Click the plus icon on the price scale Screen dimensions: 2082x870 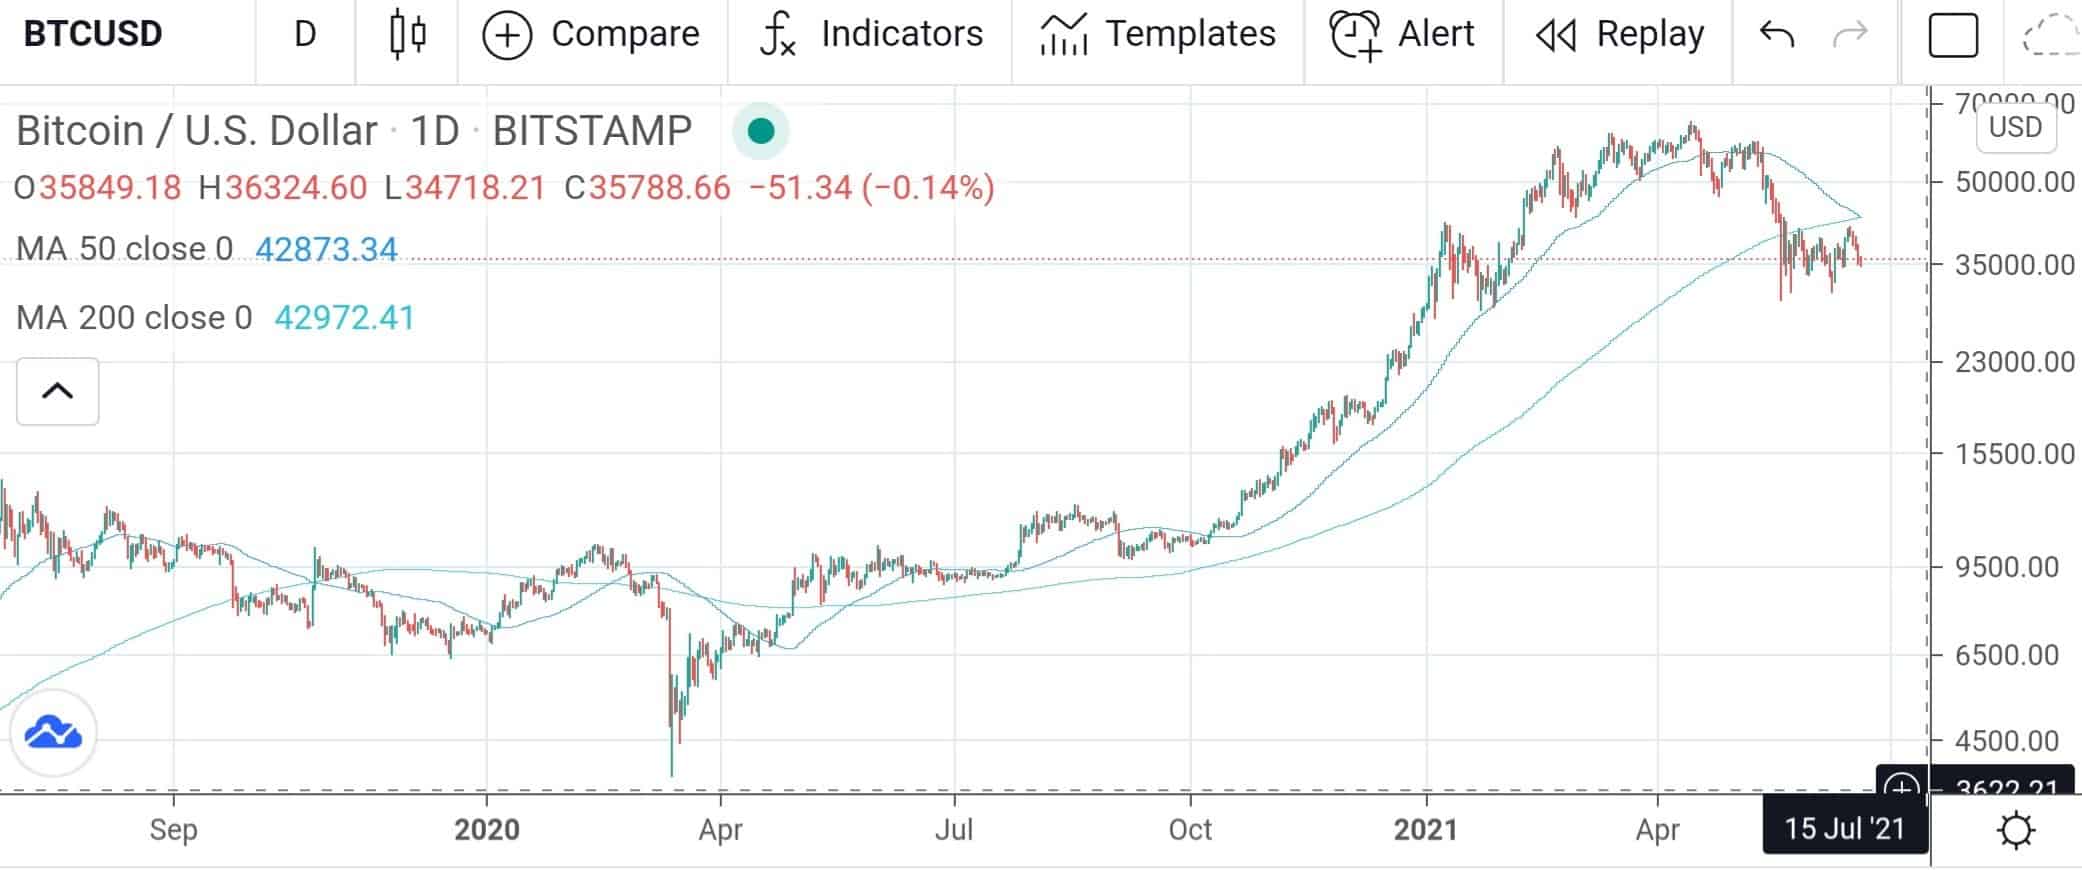point(1900,790)
